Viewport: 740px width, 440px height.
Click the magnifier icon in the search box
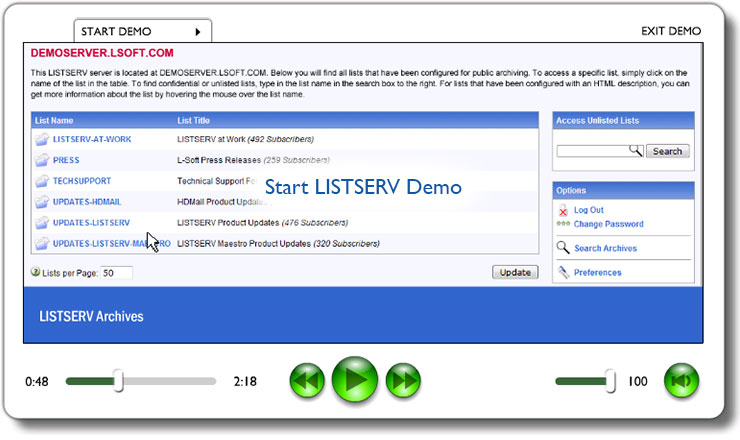click(x=636, y=151)
